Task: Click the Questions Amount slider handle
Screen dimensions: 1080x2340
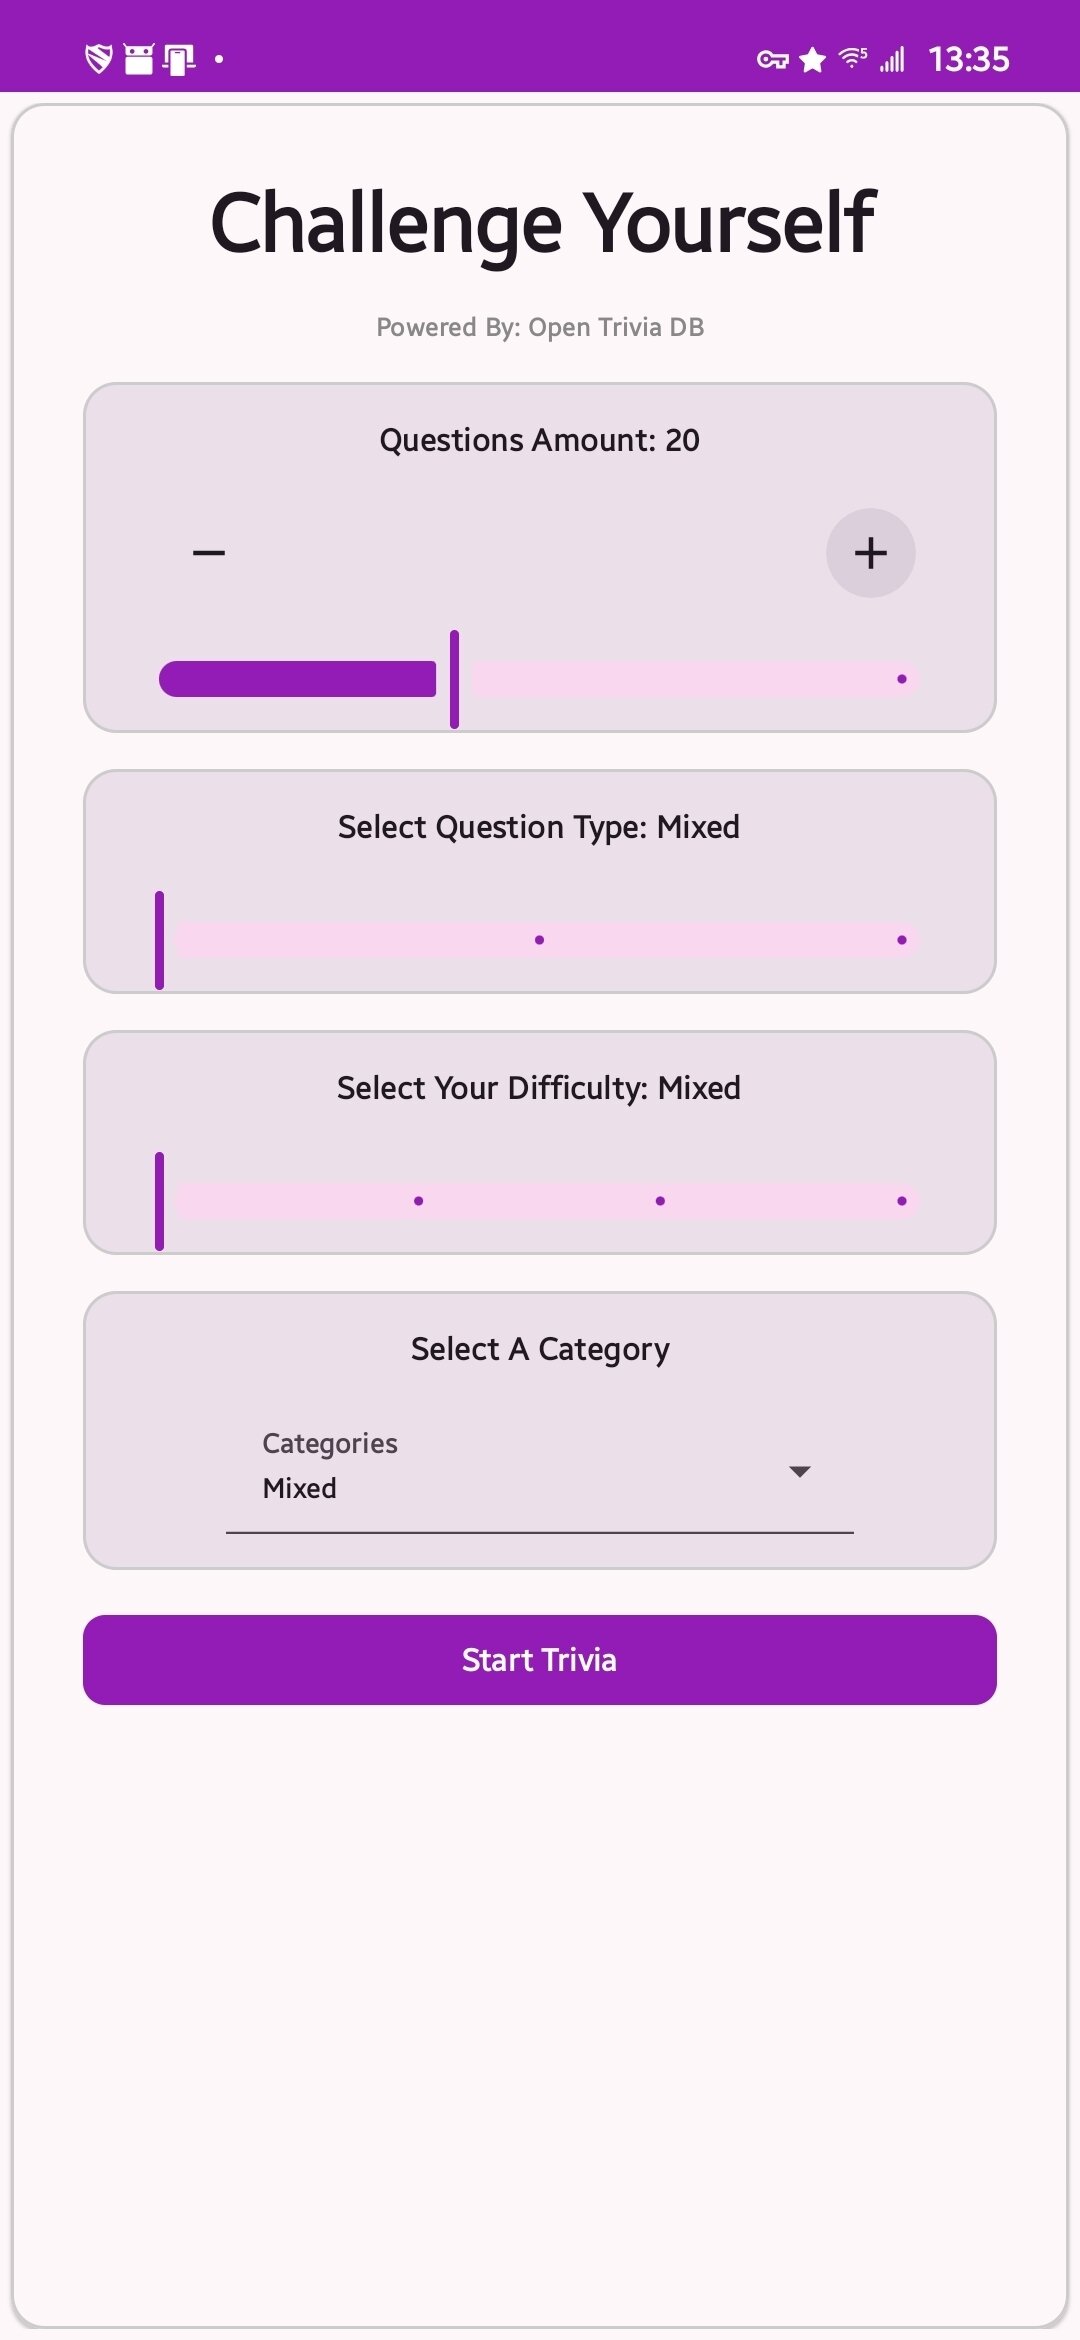Action: [454, 679]
